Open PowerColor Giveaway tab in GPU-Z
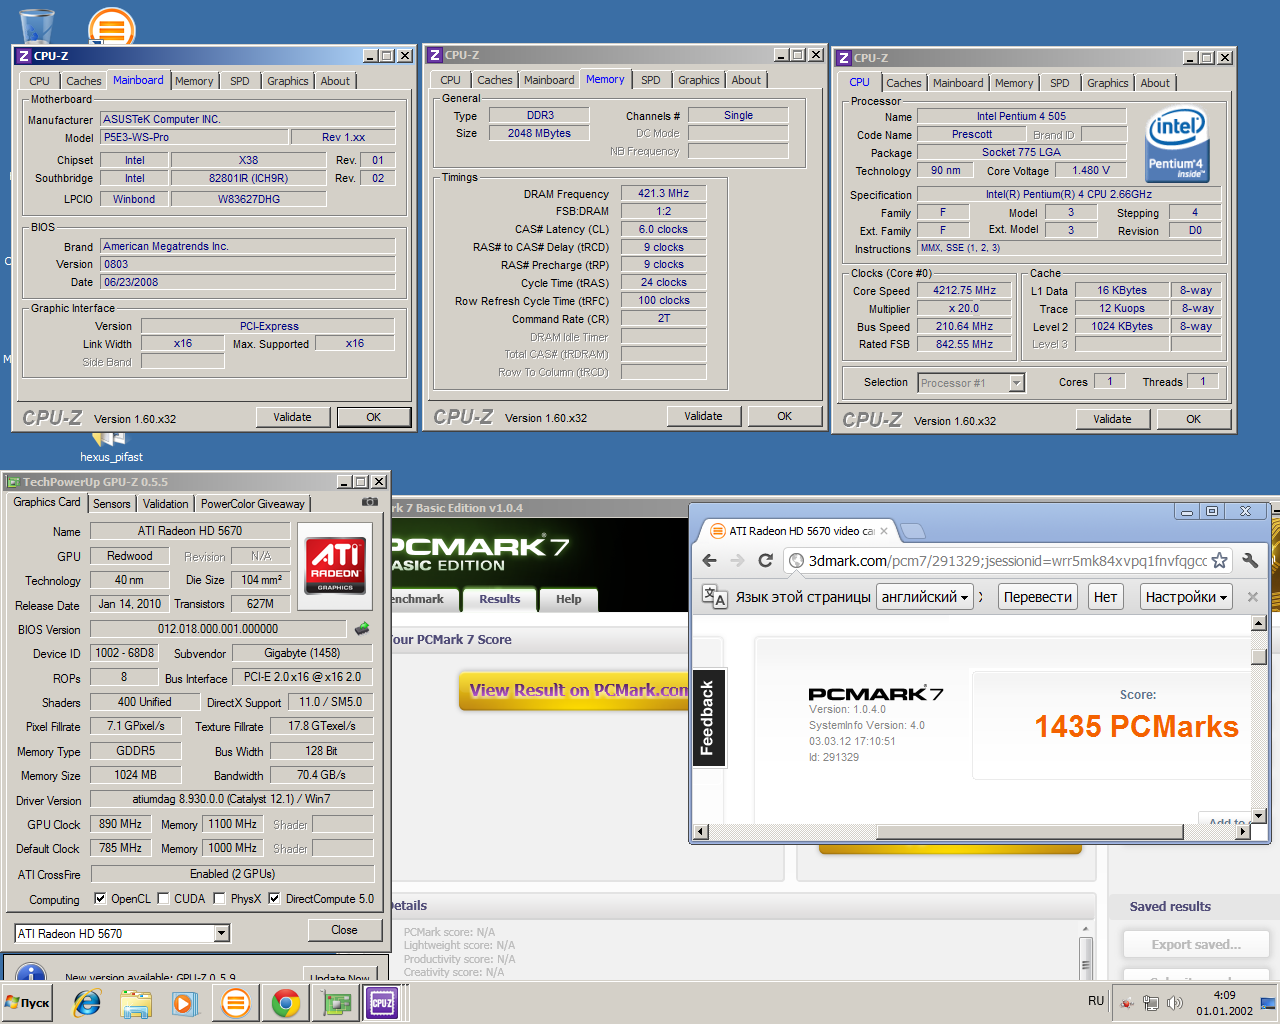Viewport: 1280px width, 1024px height. 252,504
